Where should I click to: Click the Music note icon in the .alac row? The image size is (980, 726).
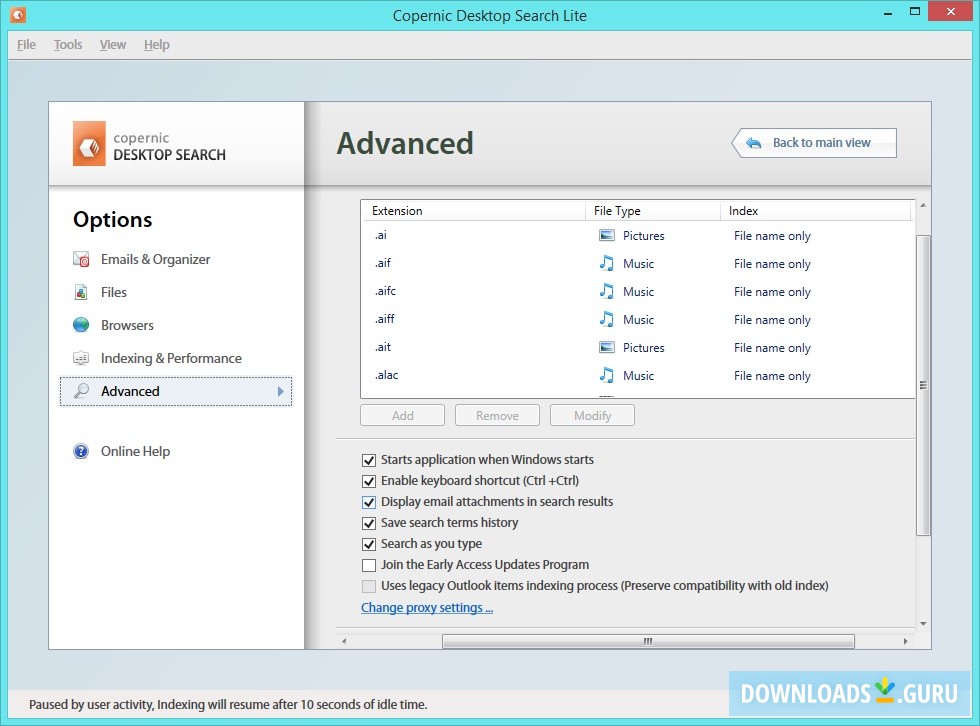point(606,375)
